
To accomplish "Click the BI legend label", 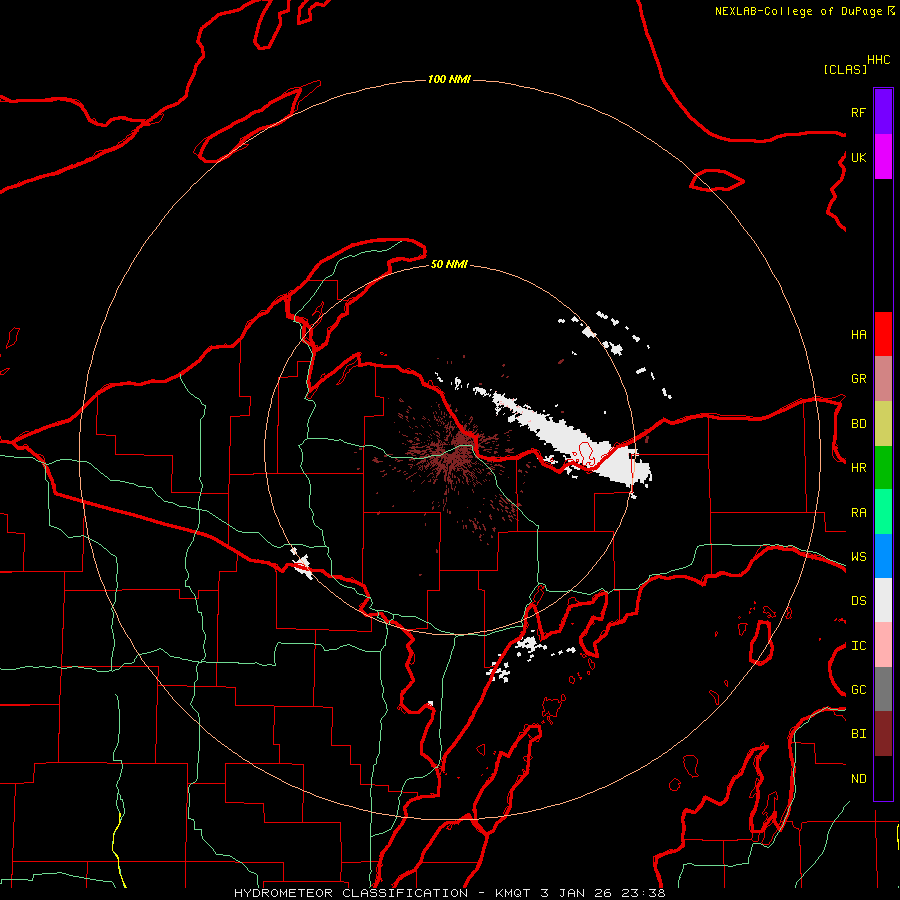I will (x=858, y=734).
